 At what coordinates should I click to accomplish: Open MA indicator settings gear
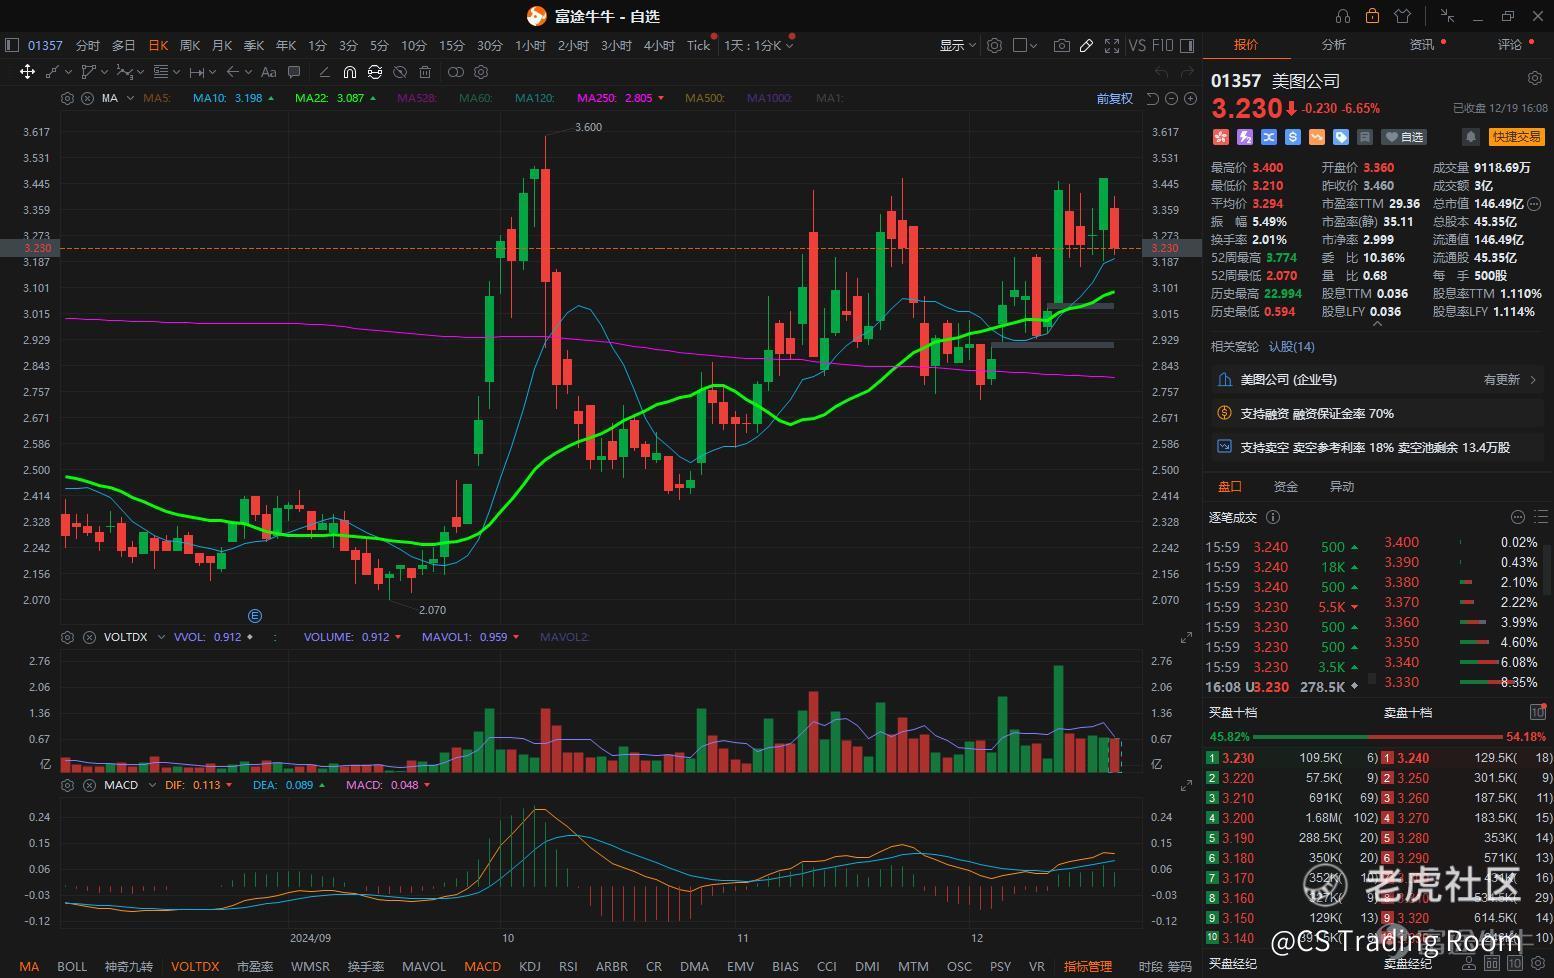[67, 98]
